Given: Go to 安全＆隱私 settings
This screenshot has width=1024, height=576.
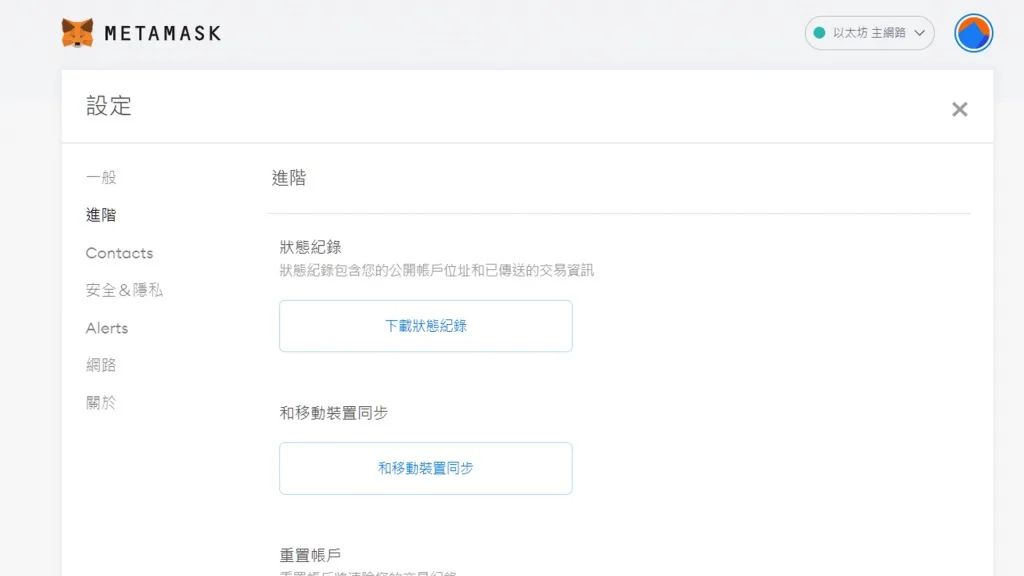Looking at the screenshot, I should (124, 290).
